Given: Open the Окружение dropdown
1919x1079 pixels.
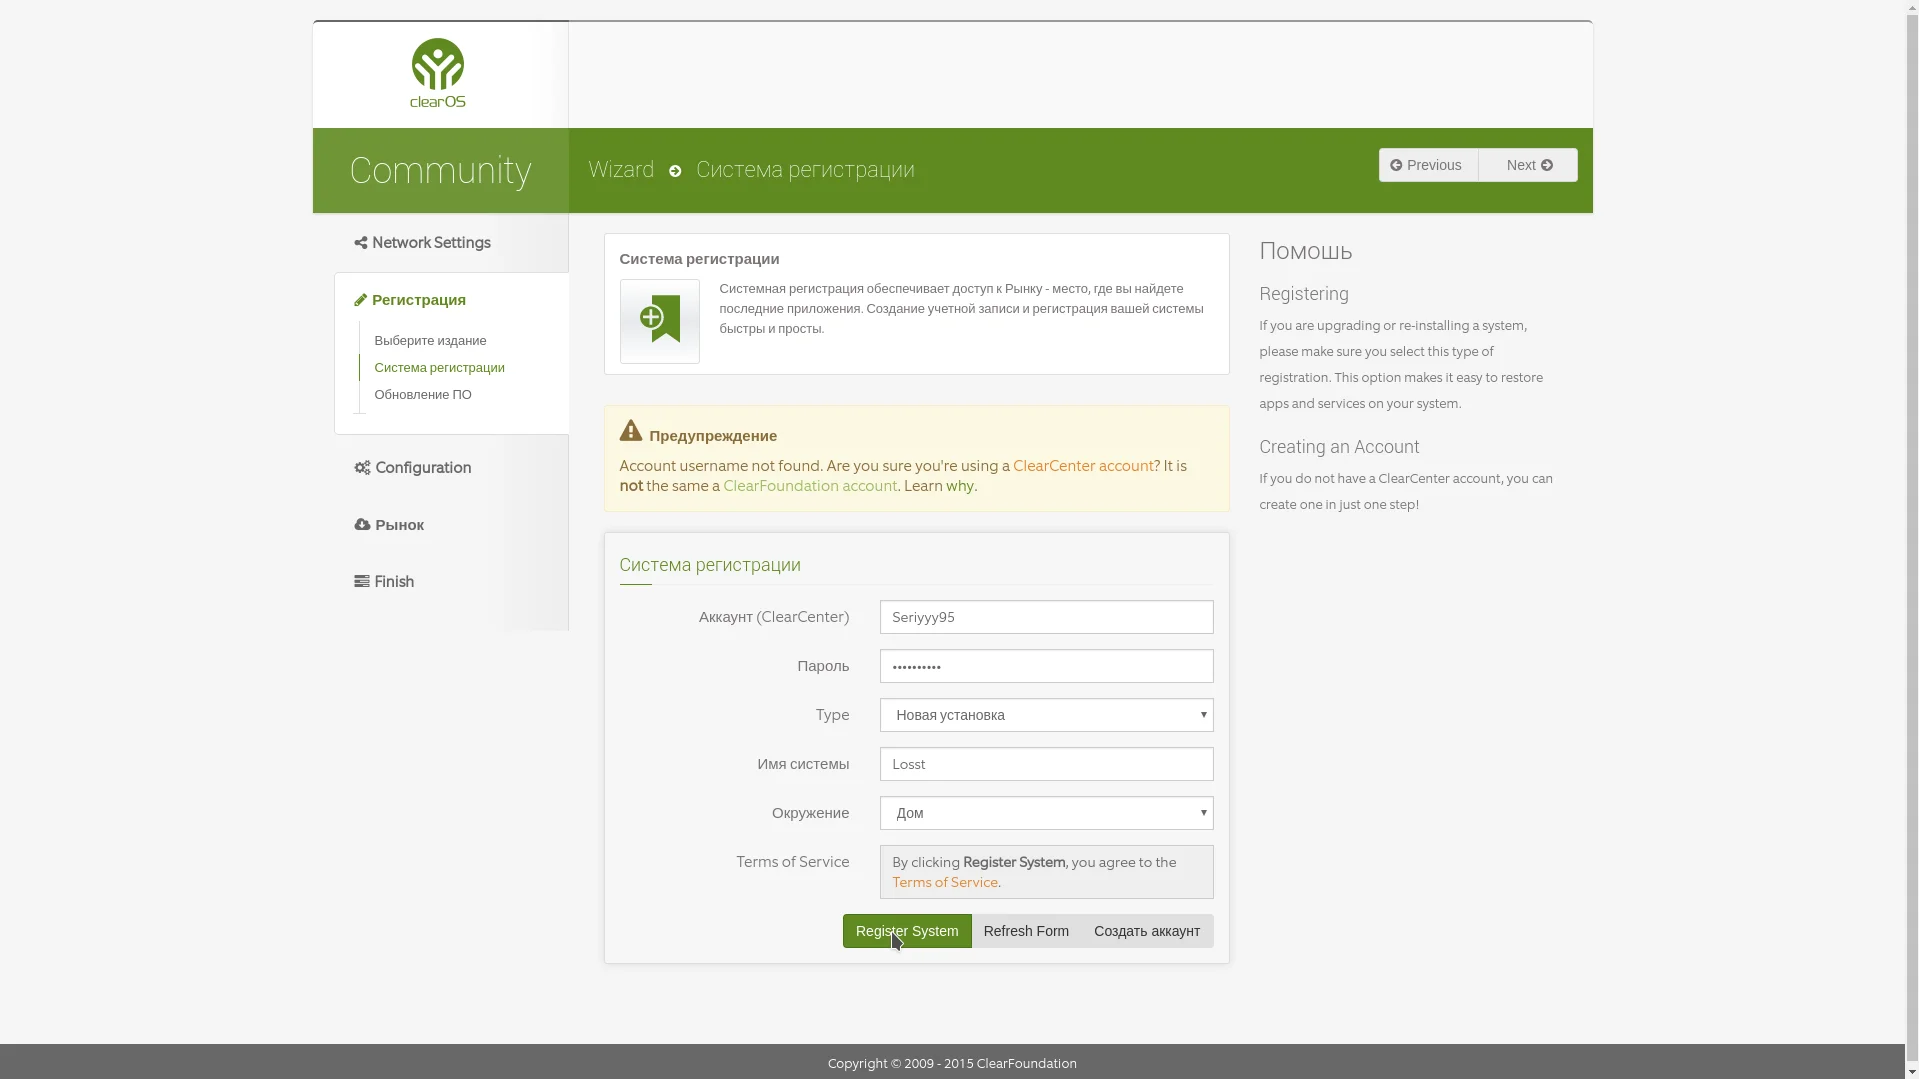Looking at the screenshot, I should pyautogui.click(x=1046, y=813).
